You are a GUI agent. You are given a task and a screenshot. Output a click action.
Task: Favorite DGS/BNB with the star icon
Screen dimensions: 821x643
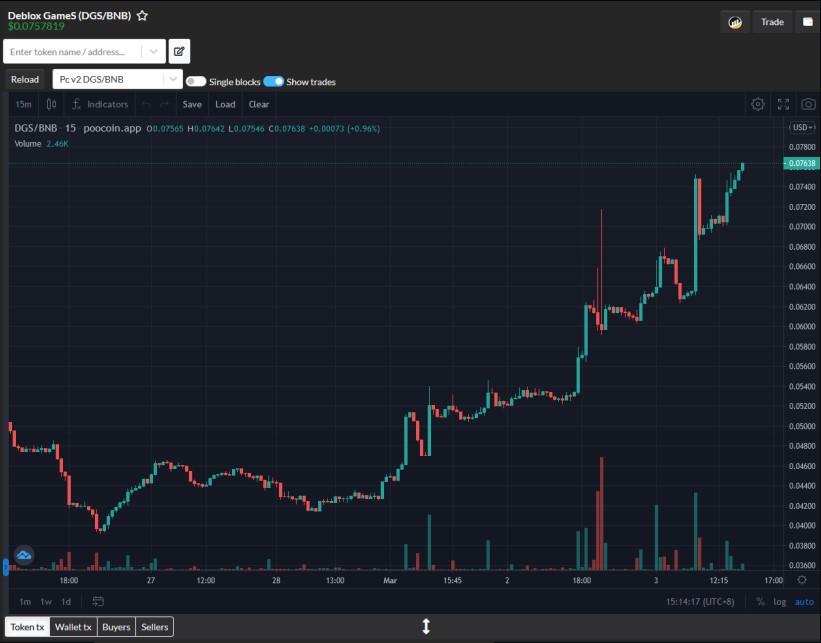point(142,16)
